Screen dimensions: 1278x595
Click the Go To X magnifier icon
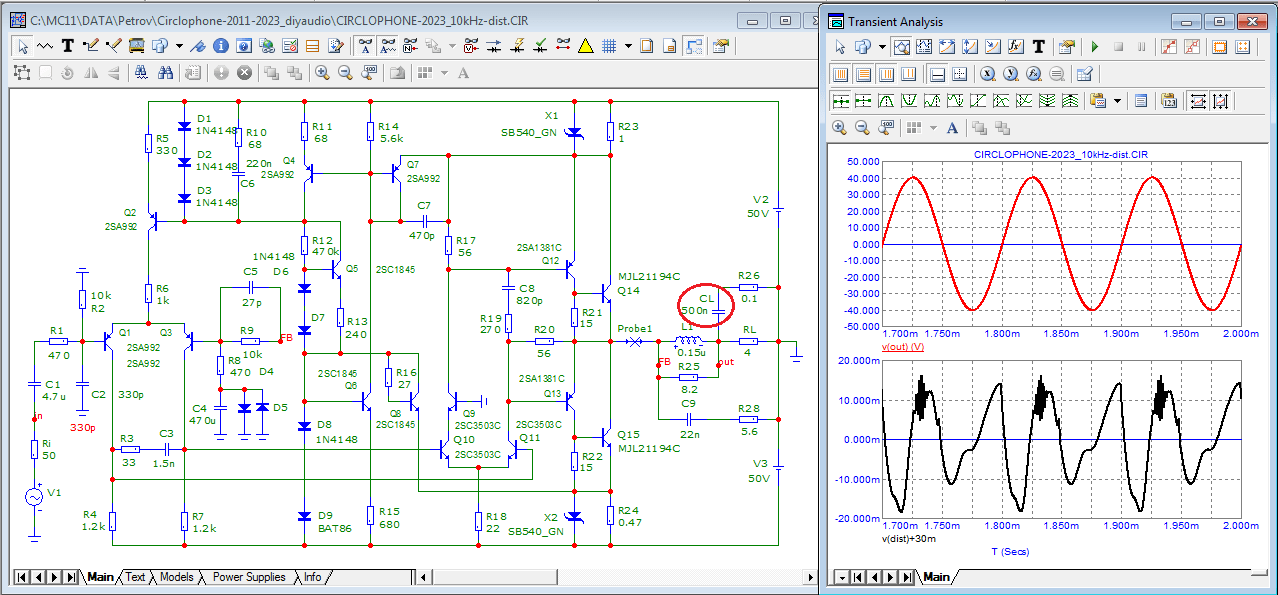[x=987, y=74]
